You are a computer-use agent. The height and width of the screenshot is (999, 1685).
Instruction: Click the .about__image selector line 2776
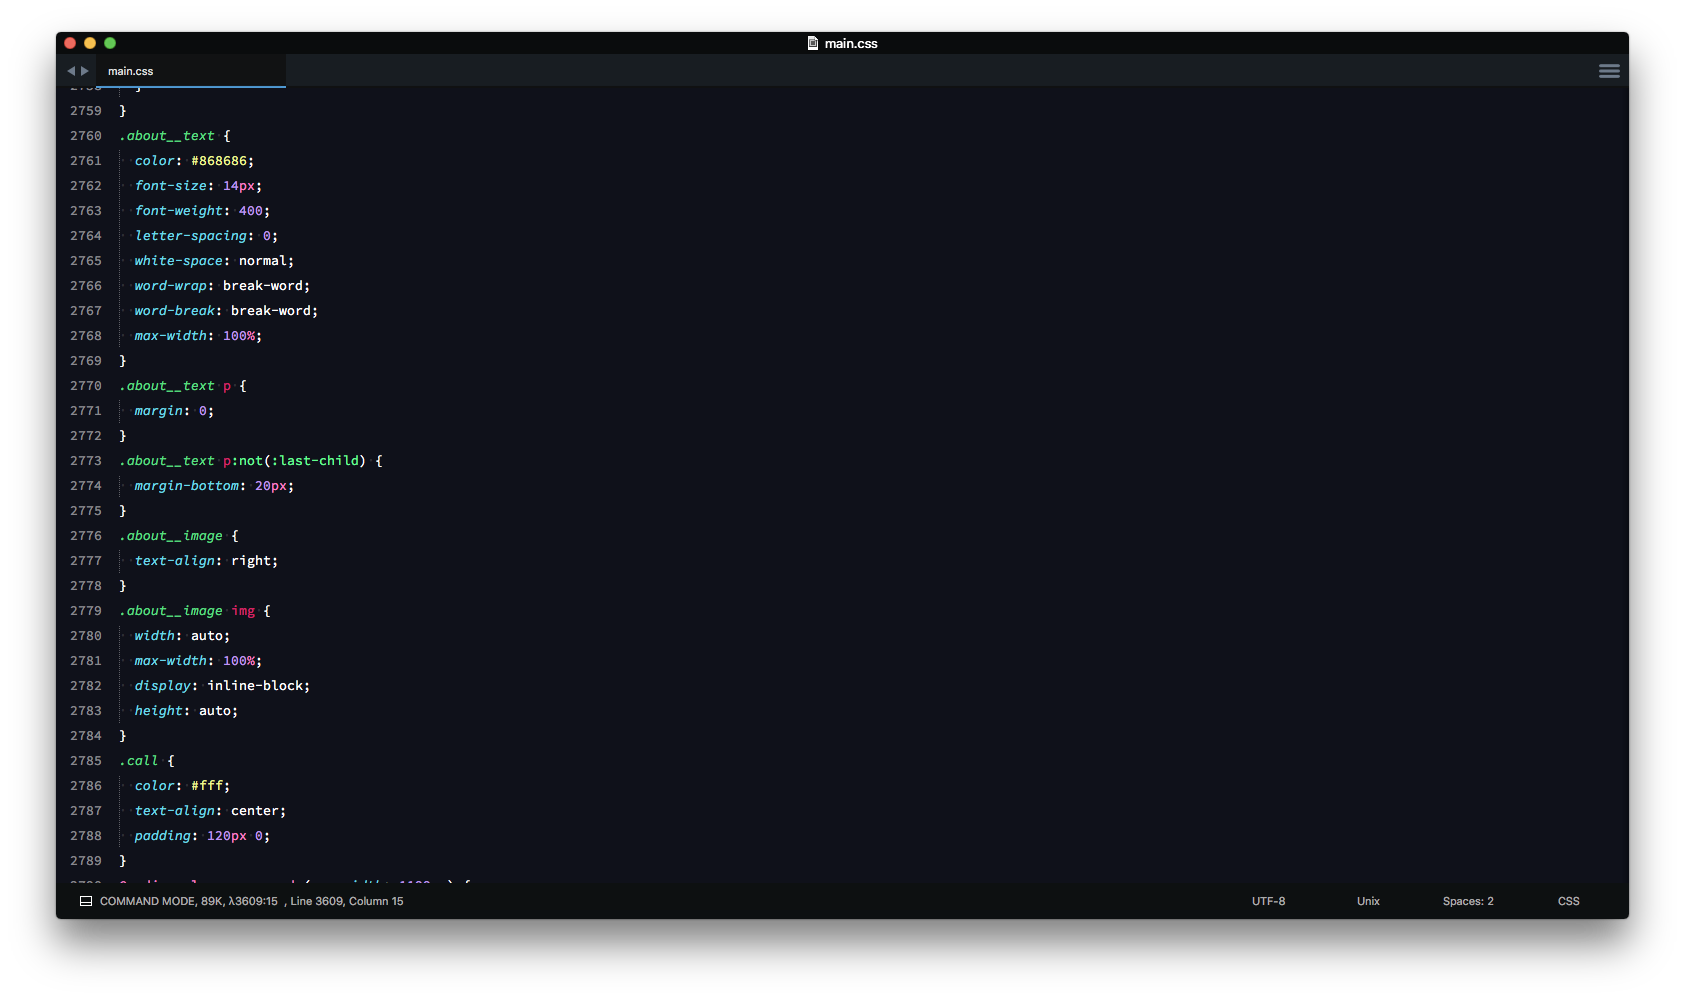pos(171,536)
